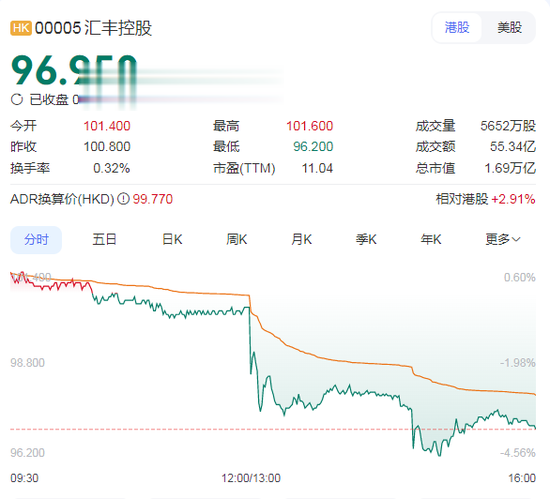
Task: Click the 相对港股 +2.91% value
Action: tap(513, 199)
